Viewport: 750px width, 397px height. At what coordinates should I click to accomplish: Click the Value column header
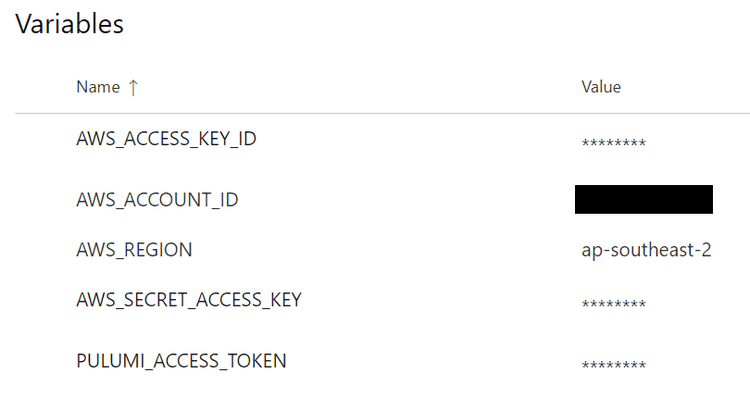click(601, 87)
